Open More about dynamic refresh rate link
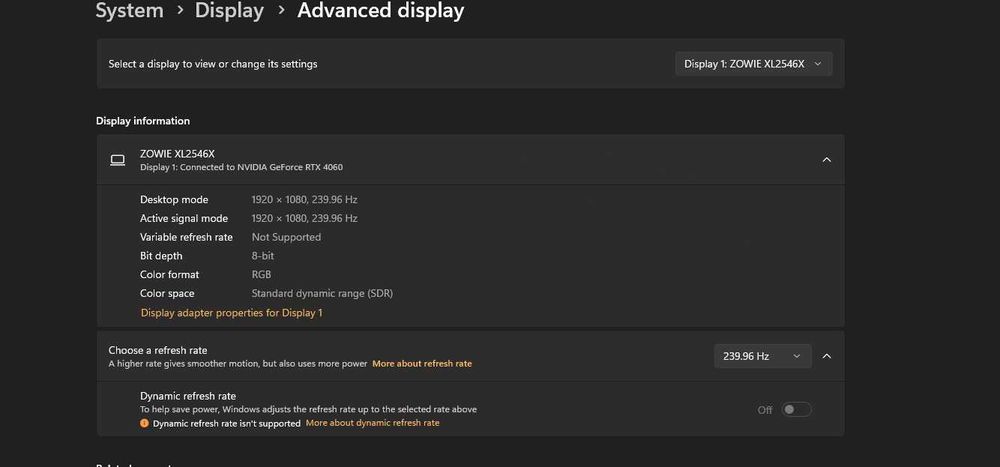Screen dimensions: 1000x467 click(x=372, y=423)
